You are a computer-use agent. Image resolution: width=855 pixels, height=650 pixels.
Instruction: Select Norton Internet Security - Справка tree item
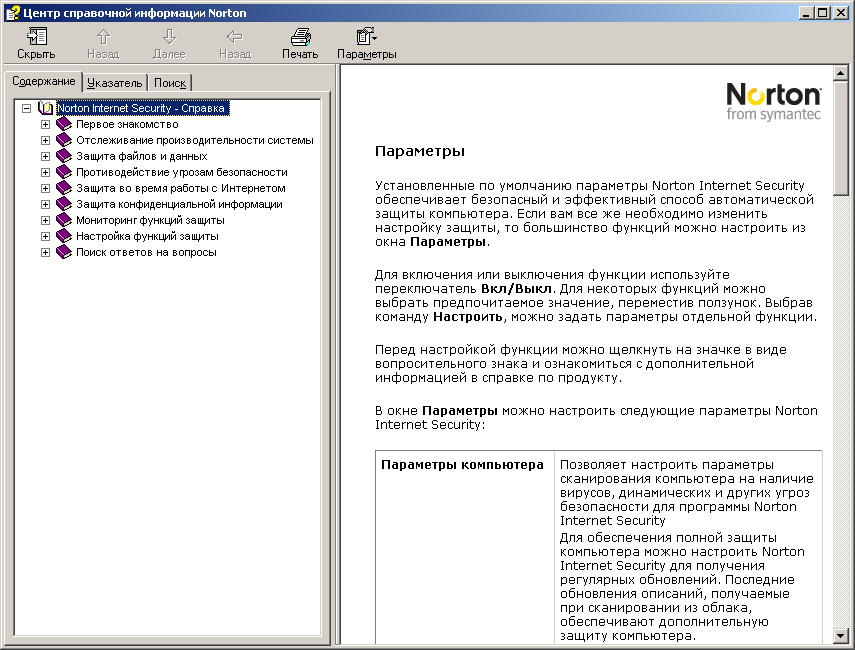click(x=141, y=108)
